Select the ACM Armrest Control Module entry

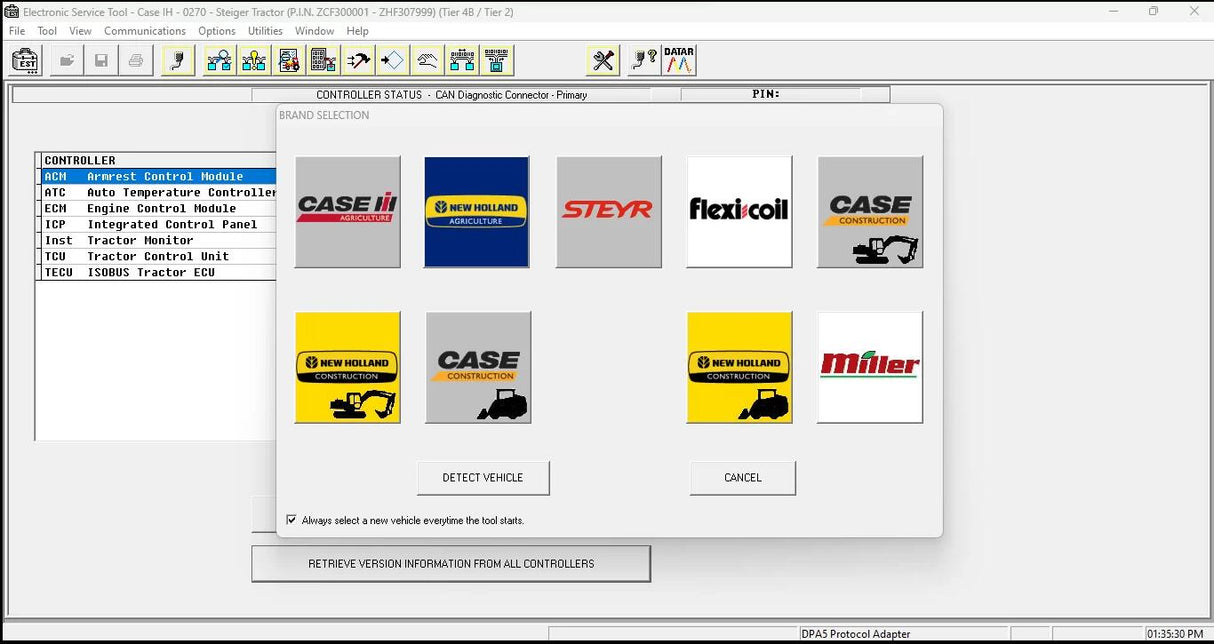pos(155,176)
